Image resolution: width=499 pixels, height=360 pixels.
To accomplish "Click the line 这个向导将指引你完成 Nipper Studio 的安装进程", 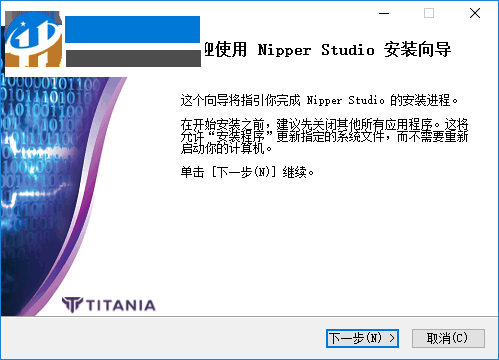I will (x=319, y=100).
